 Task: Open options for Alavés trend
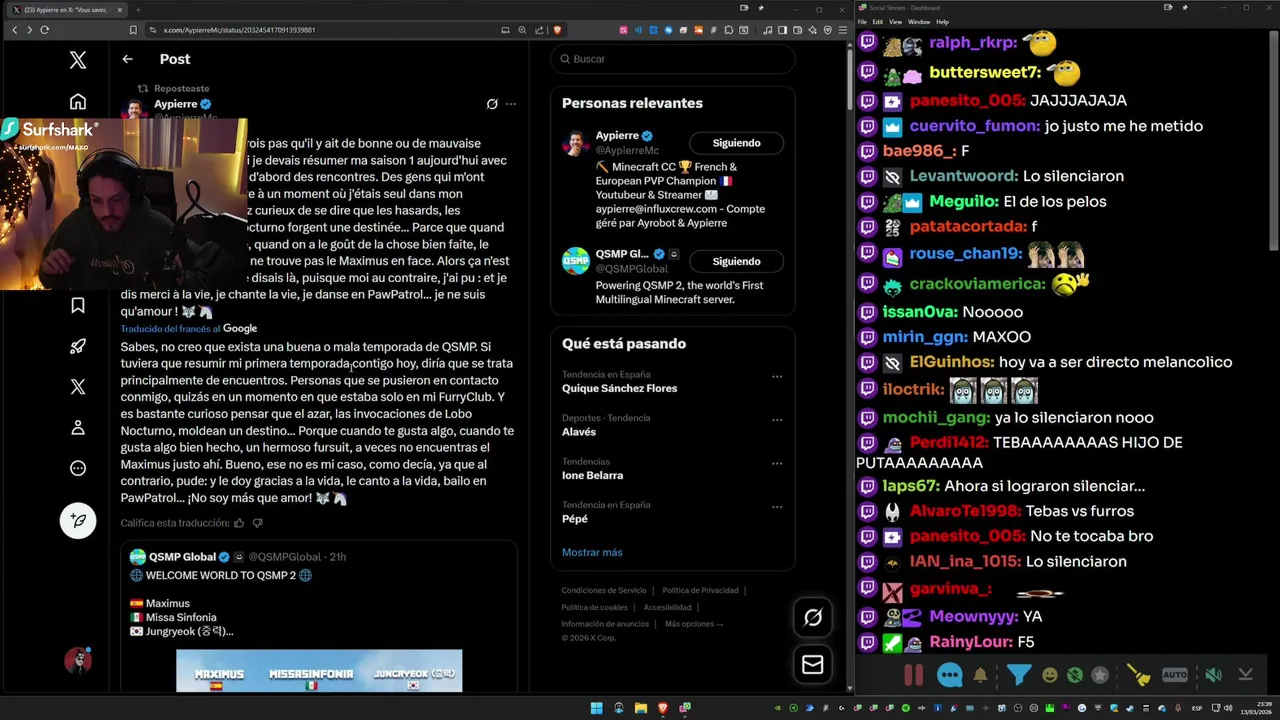(777, 420)
